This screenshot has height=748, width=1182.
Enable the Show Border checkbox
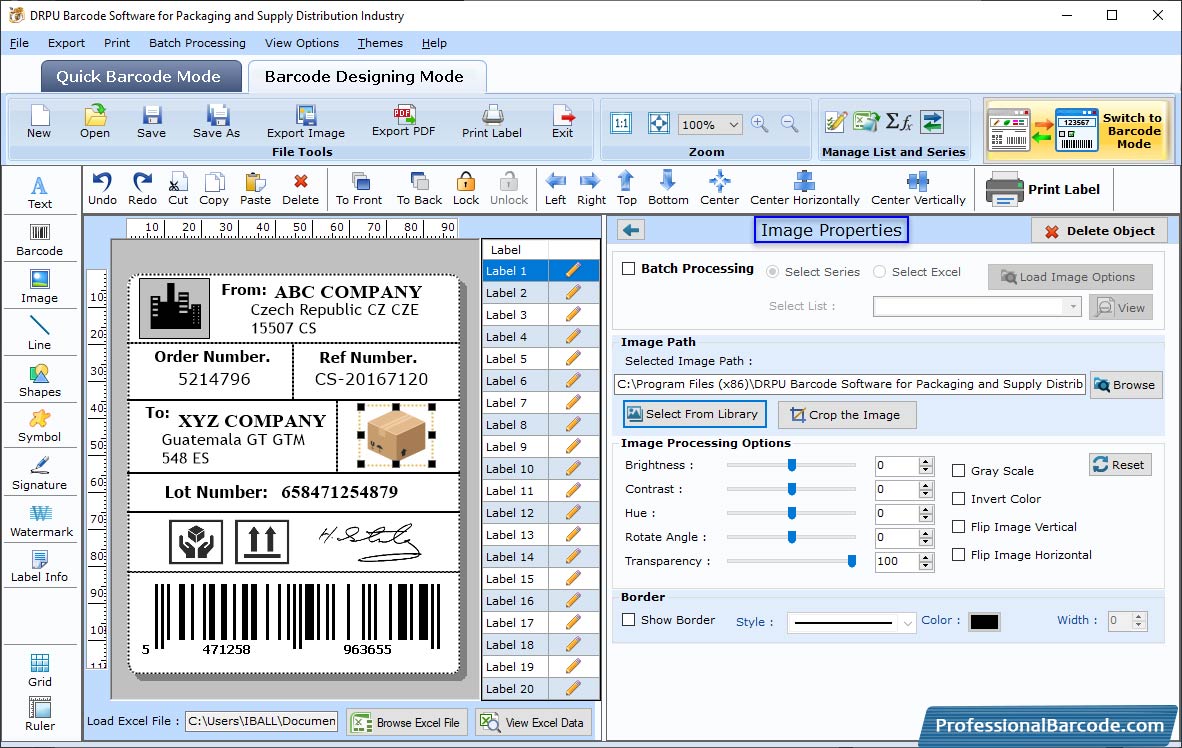pyautogui.click(x=629, y=620)
